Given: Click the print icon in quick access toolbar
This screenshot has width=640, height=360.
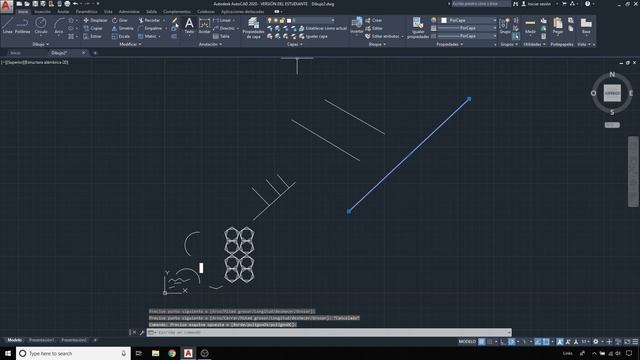Looking at the screenshot, I should coord(67,4).
